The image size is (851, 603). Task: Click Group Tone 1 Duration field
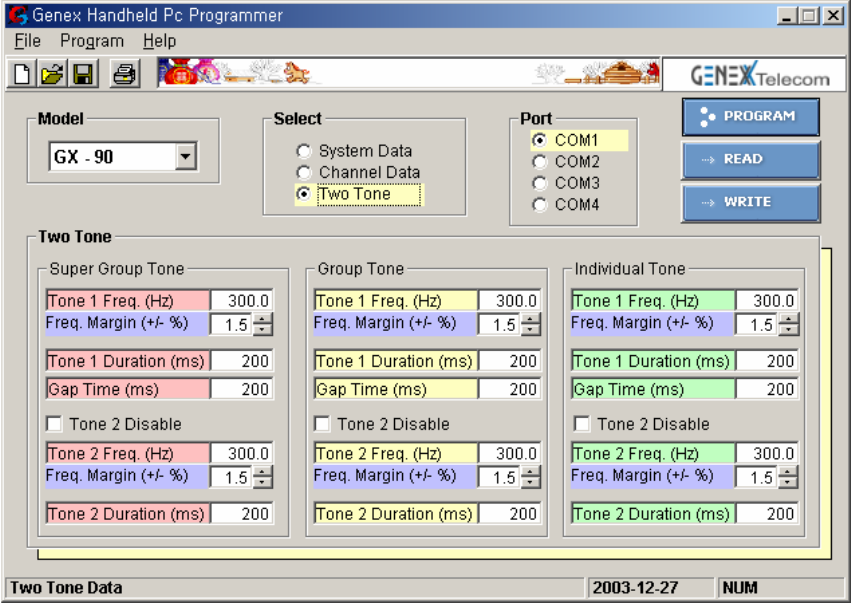coord(510,361)
